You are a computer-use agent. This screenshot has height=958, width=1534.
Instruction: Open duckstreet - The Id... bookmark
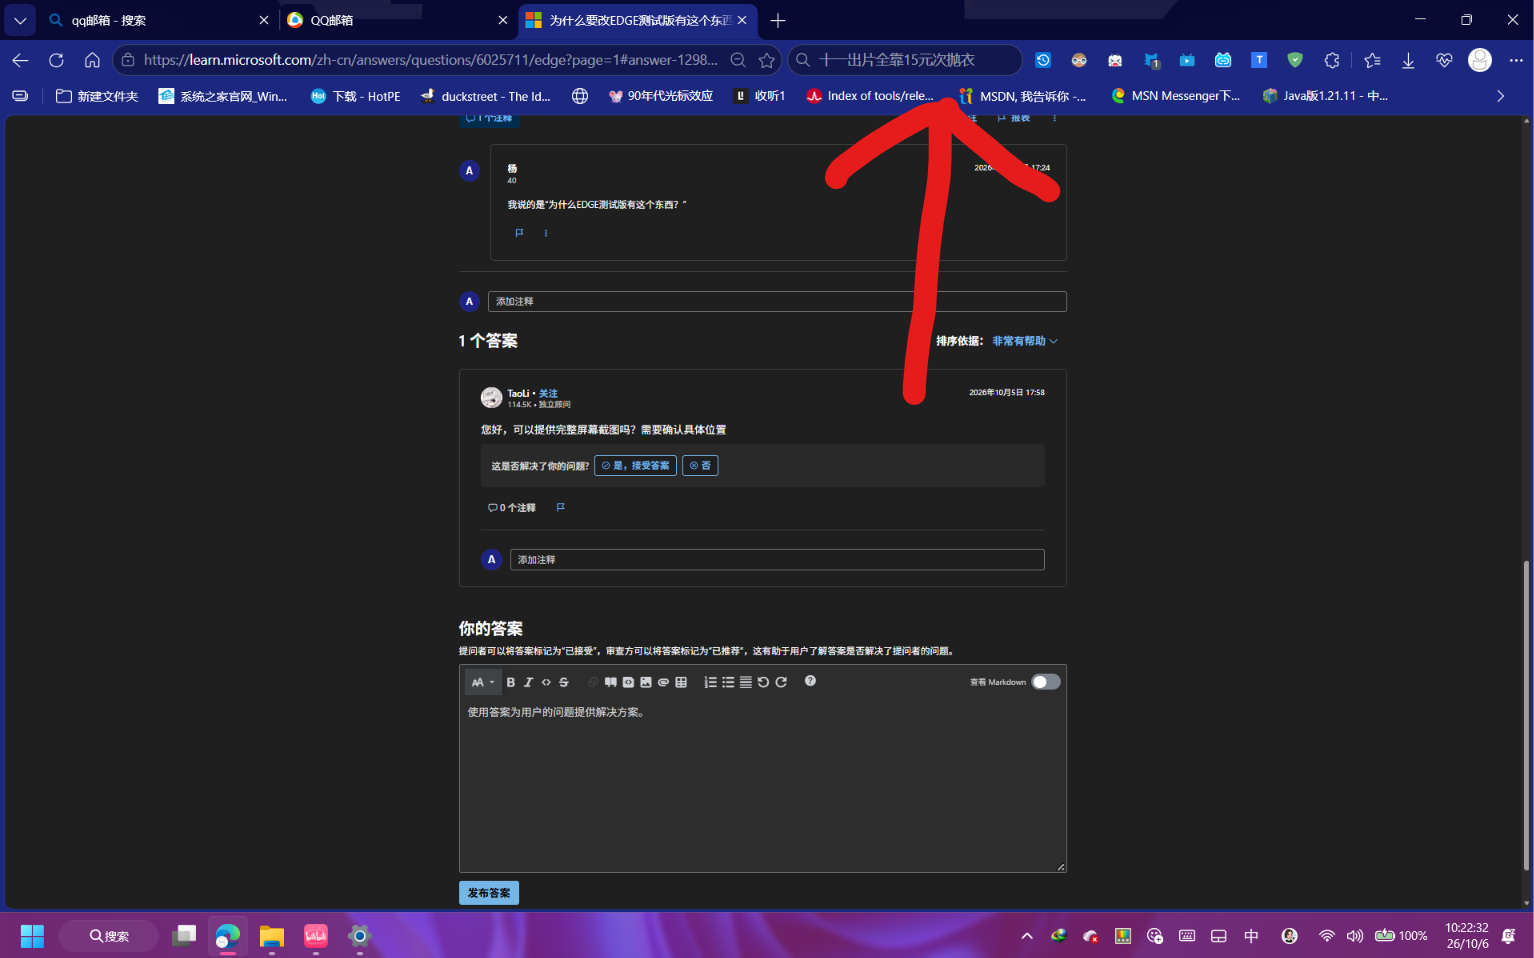coord(486,96)
